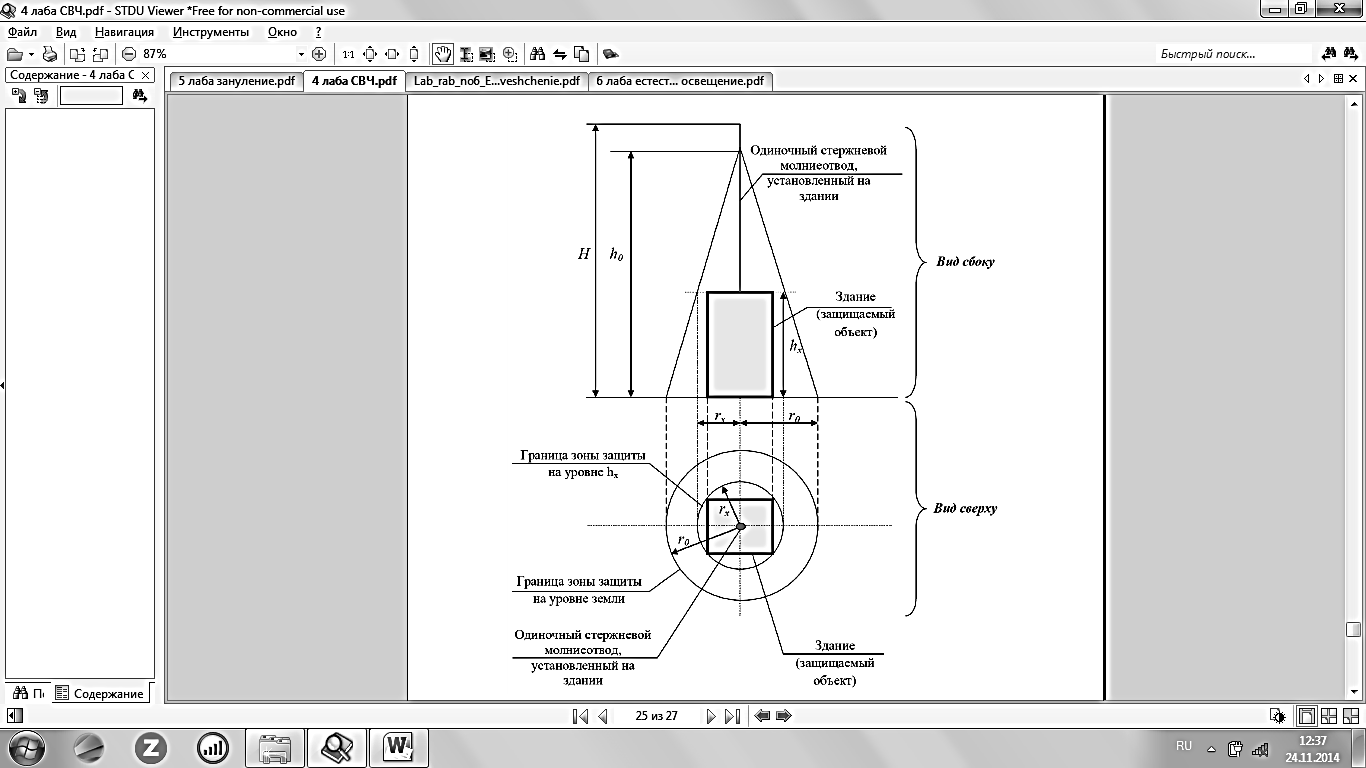Click the status bar icon right of facing pages
Image resolution: width=1366 pixels, height=768 pixels.
coord(1351,716)
